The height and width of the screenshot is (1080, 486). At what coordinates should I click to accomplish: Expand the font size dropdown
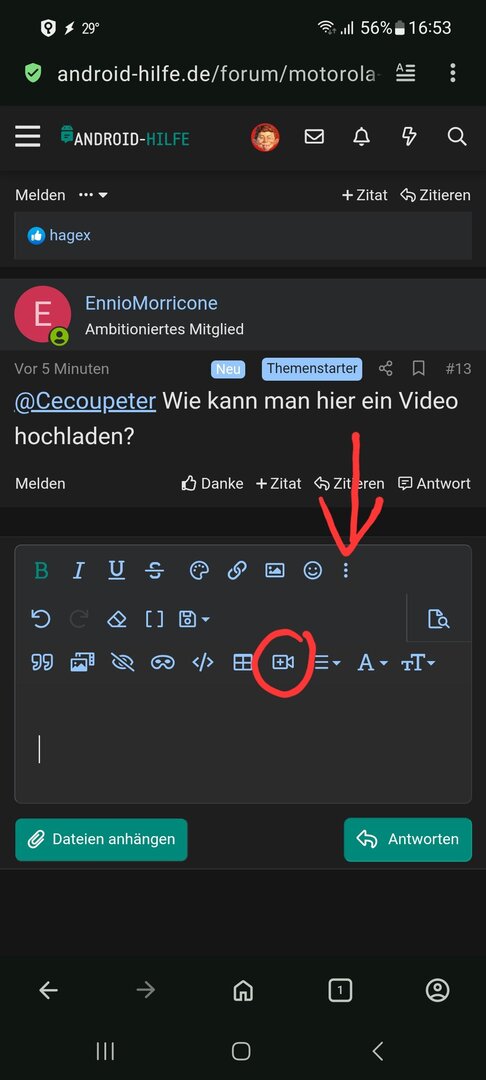(x=418, y=663)
